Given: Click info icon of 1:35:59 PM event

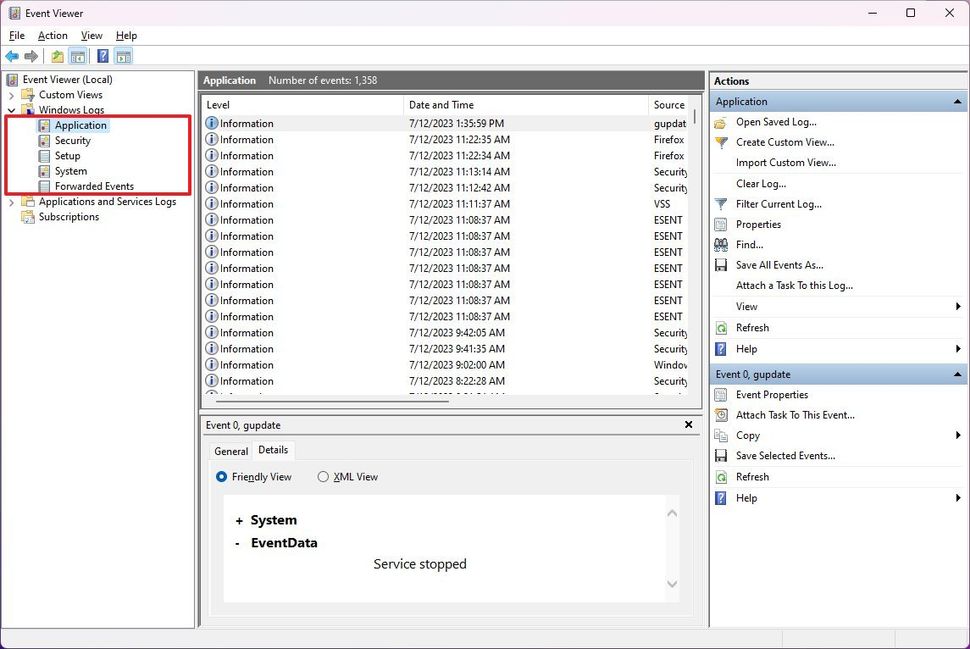Looking at the screenshot, I should pos(212,123).
